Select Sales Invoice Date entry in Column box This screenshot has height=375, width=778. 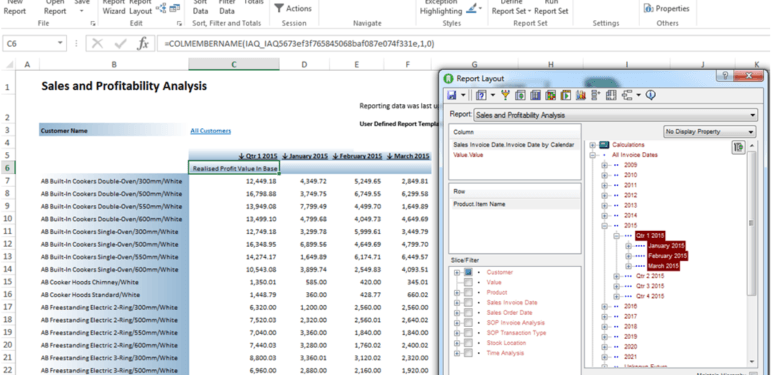pos(514,145)
